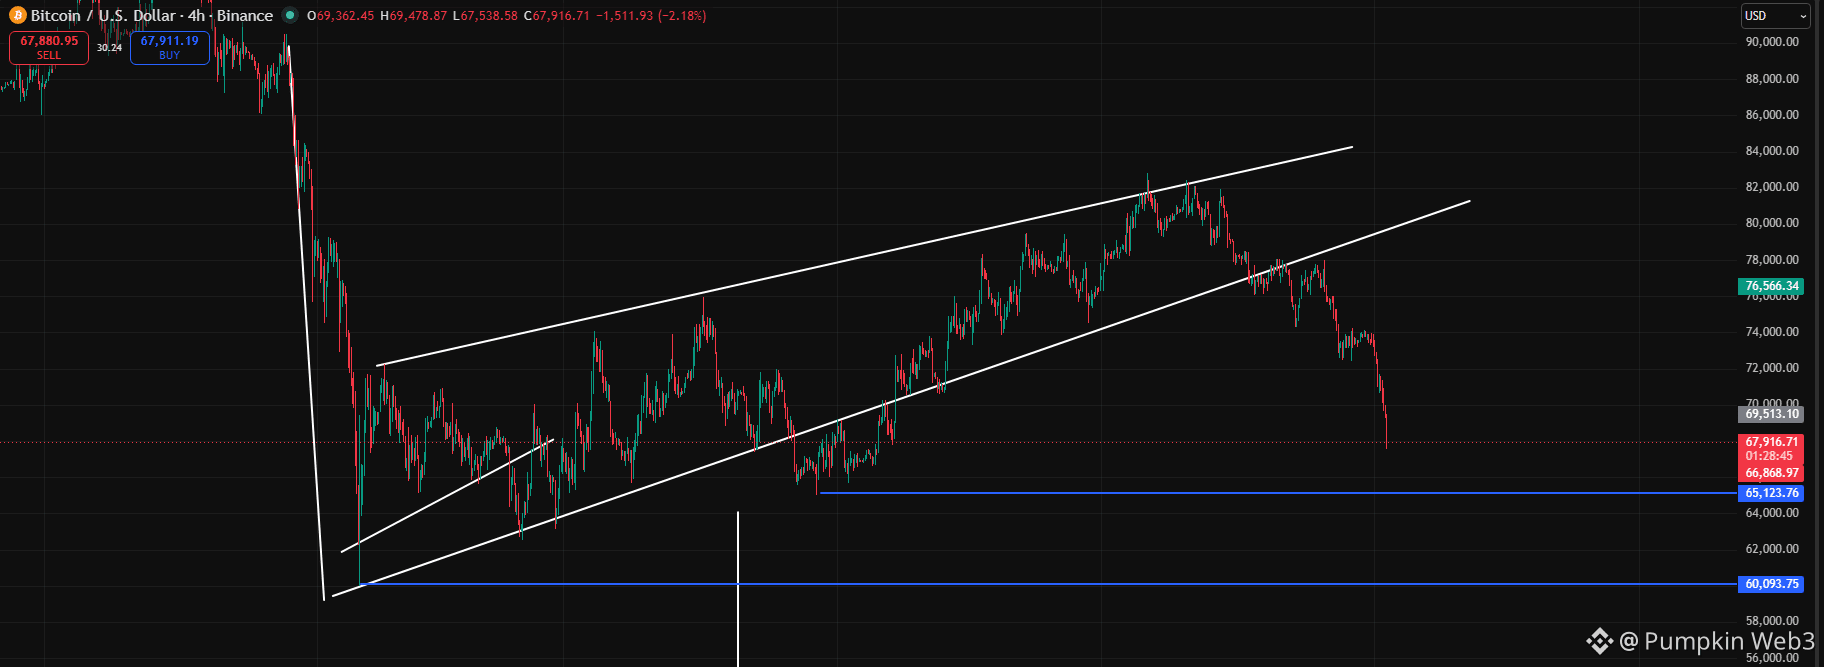
Task: Click the high price H69,478.87
Action: click(x=414, y=16)
